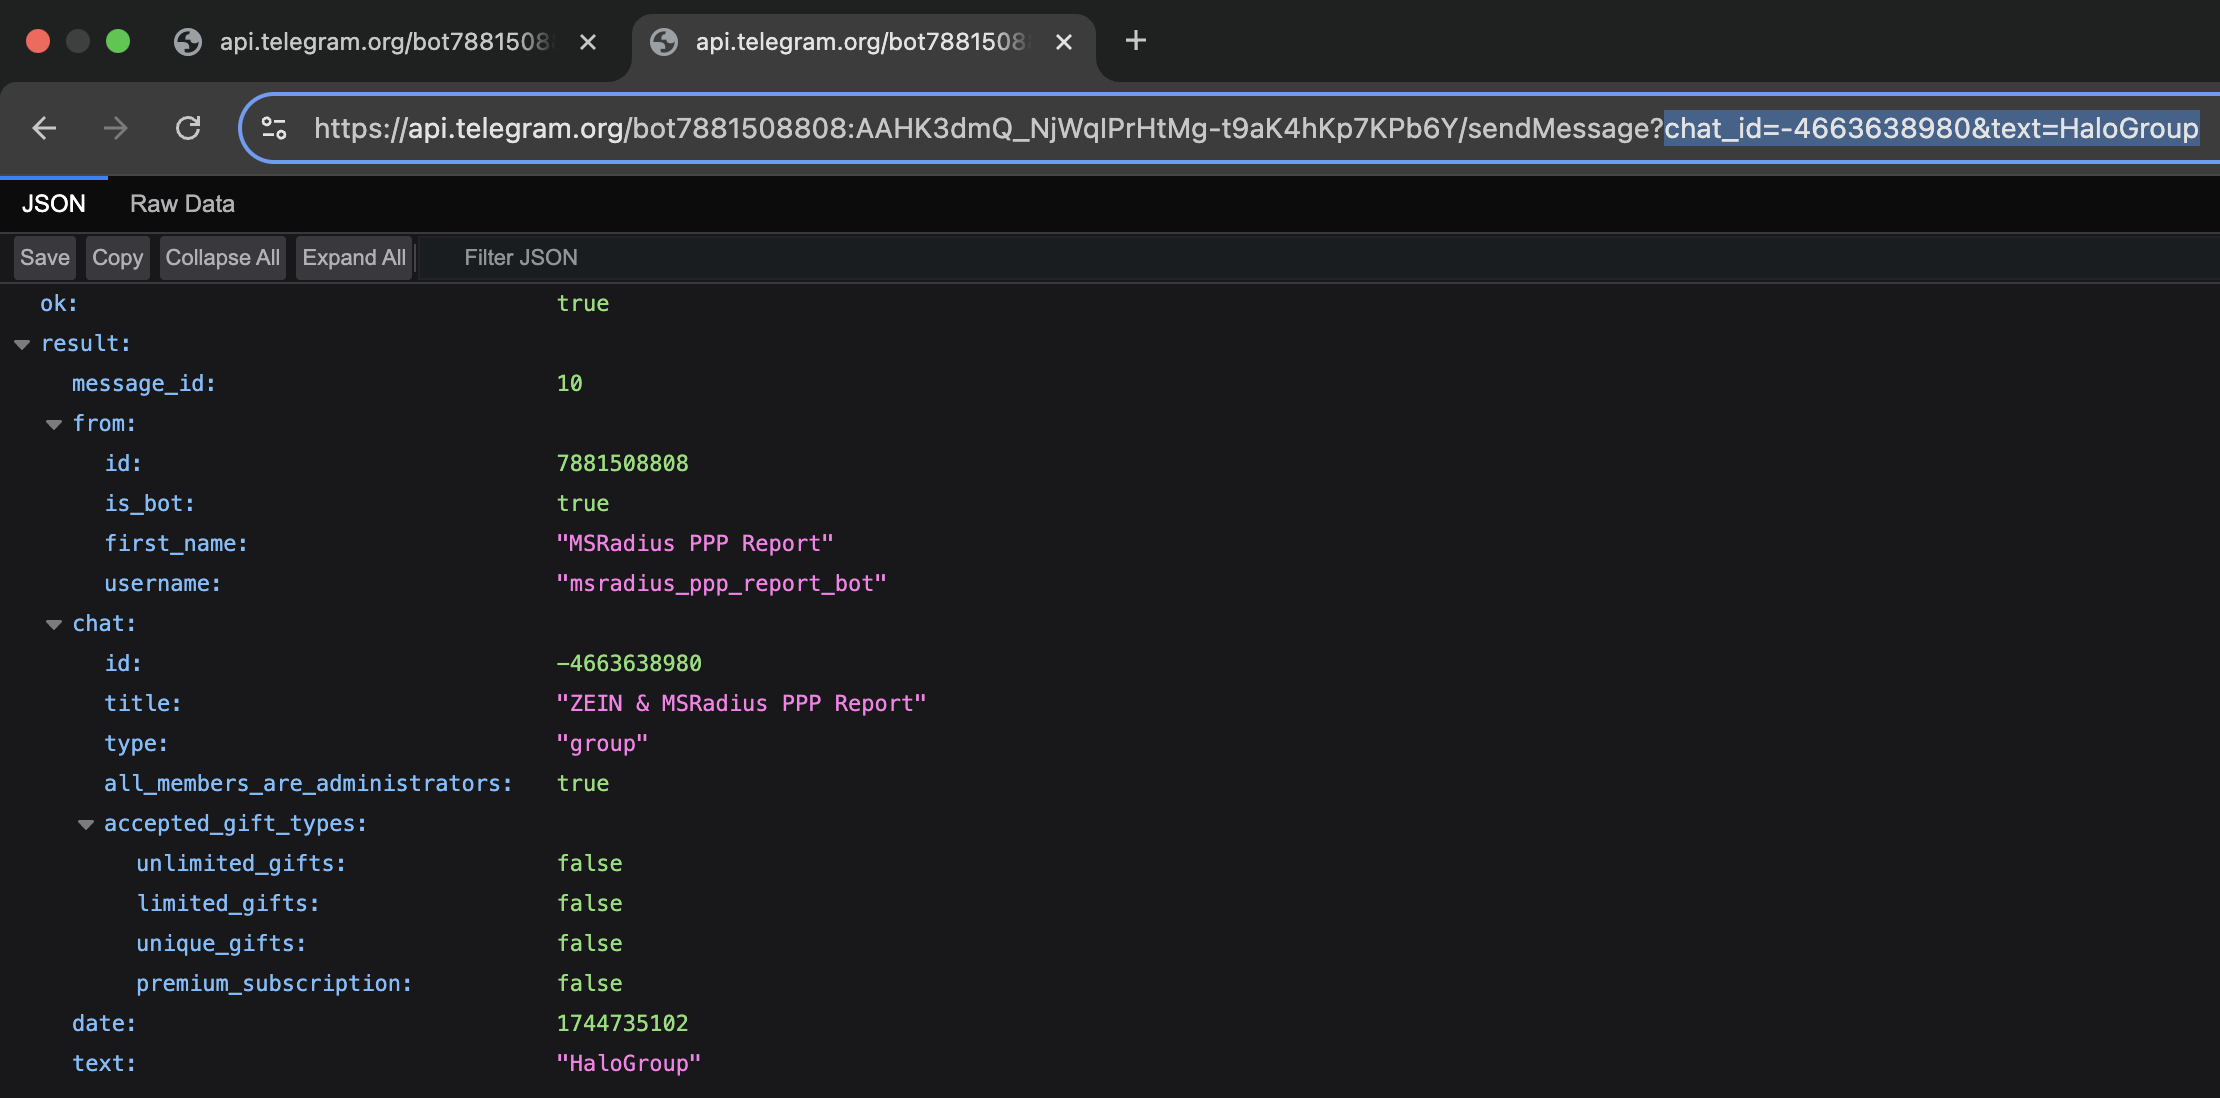Click the URL in the address bar

[x=1256, y=128]
